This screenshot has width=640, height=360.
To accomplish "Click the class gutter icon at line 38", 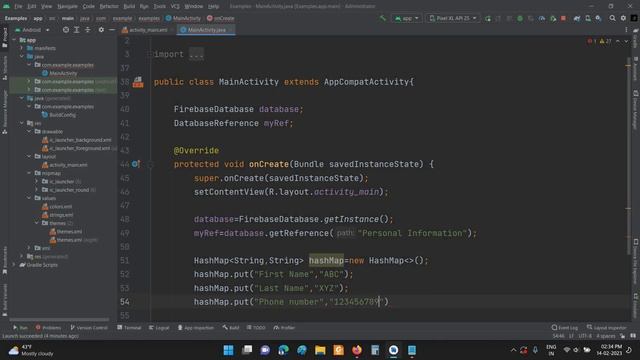I will coord(138,82).
